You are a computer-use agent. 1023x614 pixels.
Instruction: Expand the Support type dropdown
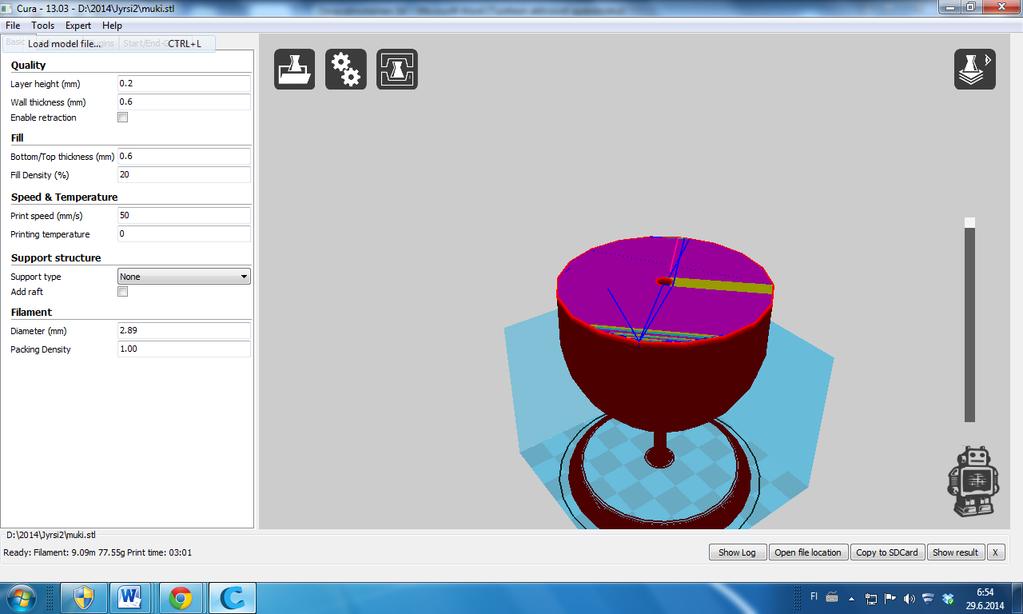click(184, 277)
